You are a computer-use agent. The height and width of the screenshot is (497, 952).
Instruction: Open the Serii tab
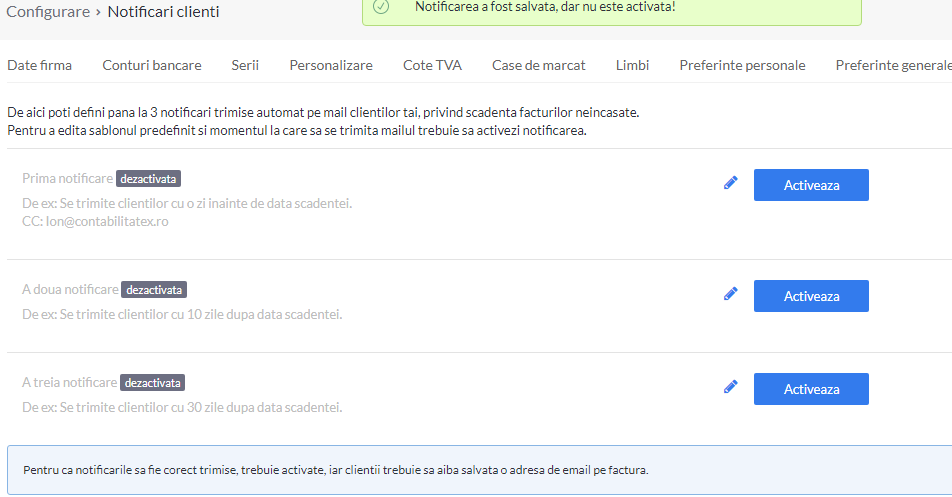[245, 66]
